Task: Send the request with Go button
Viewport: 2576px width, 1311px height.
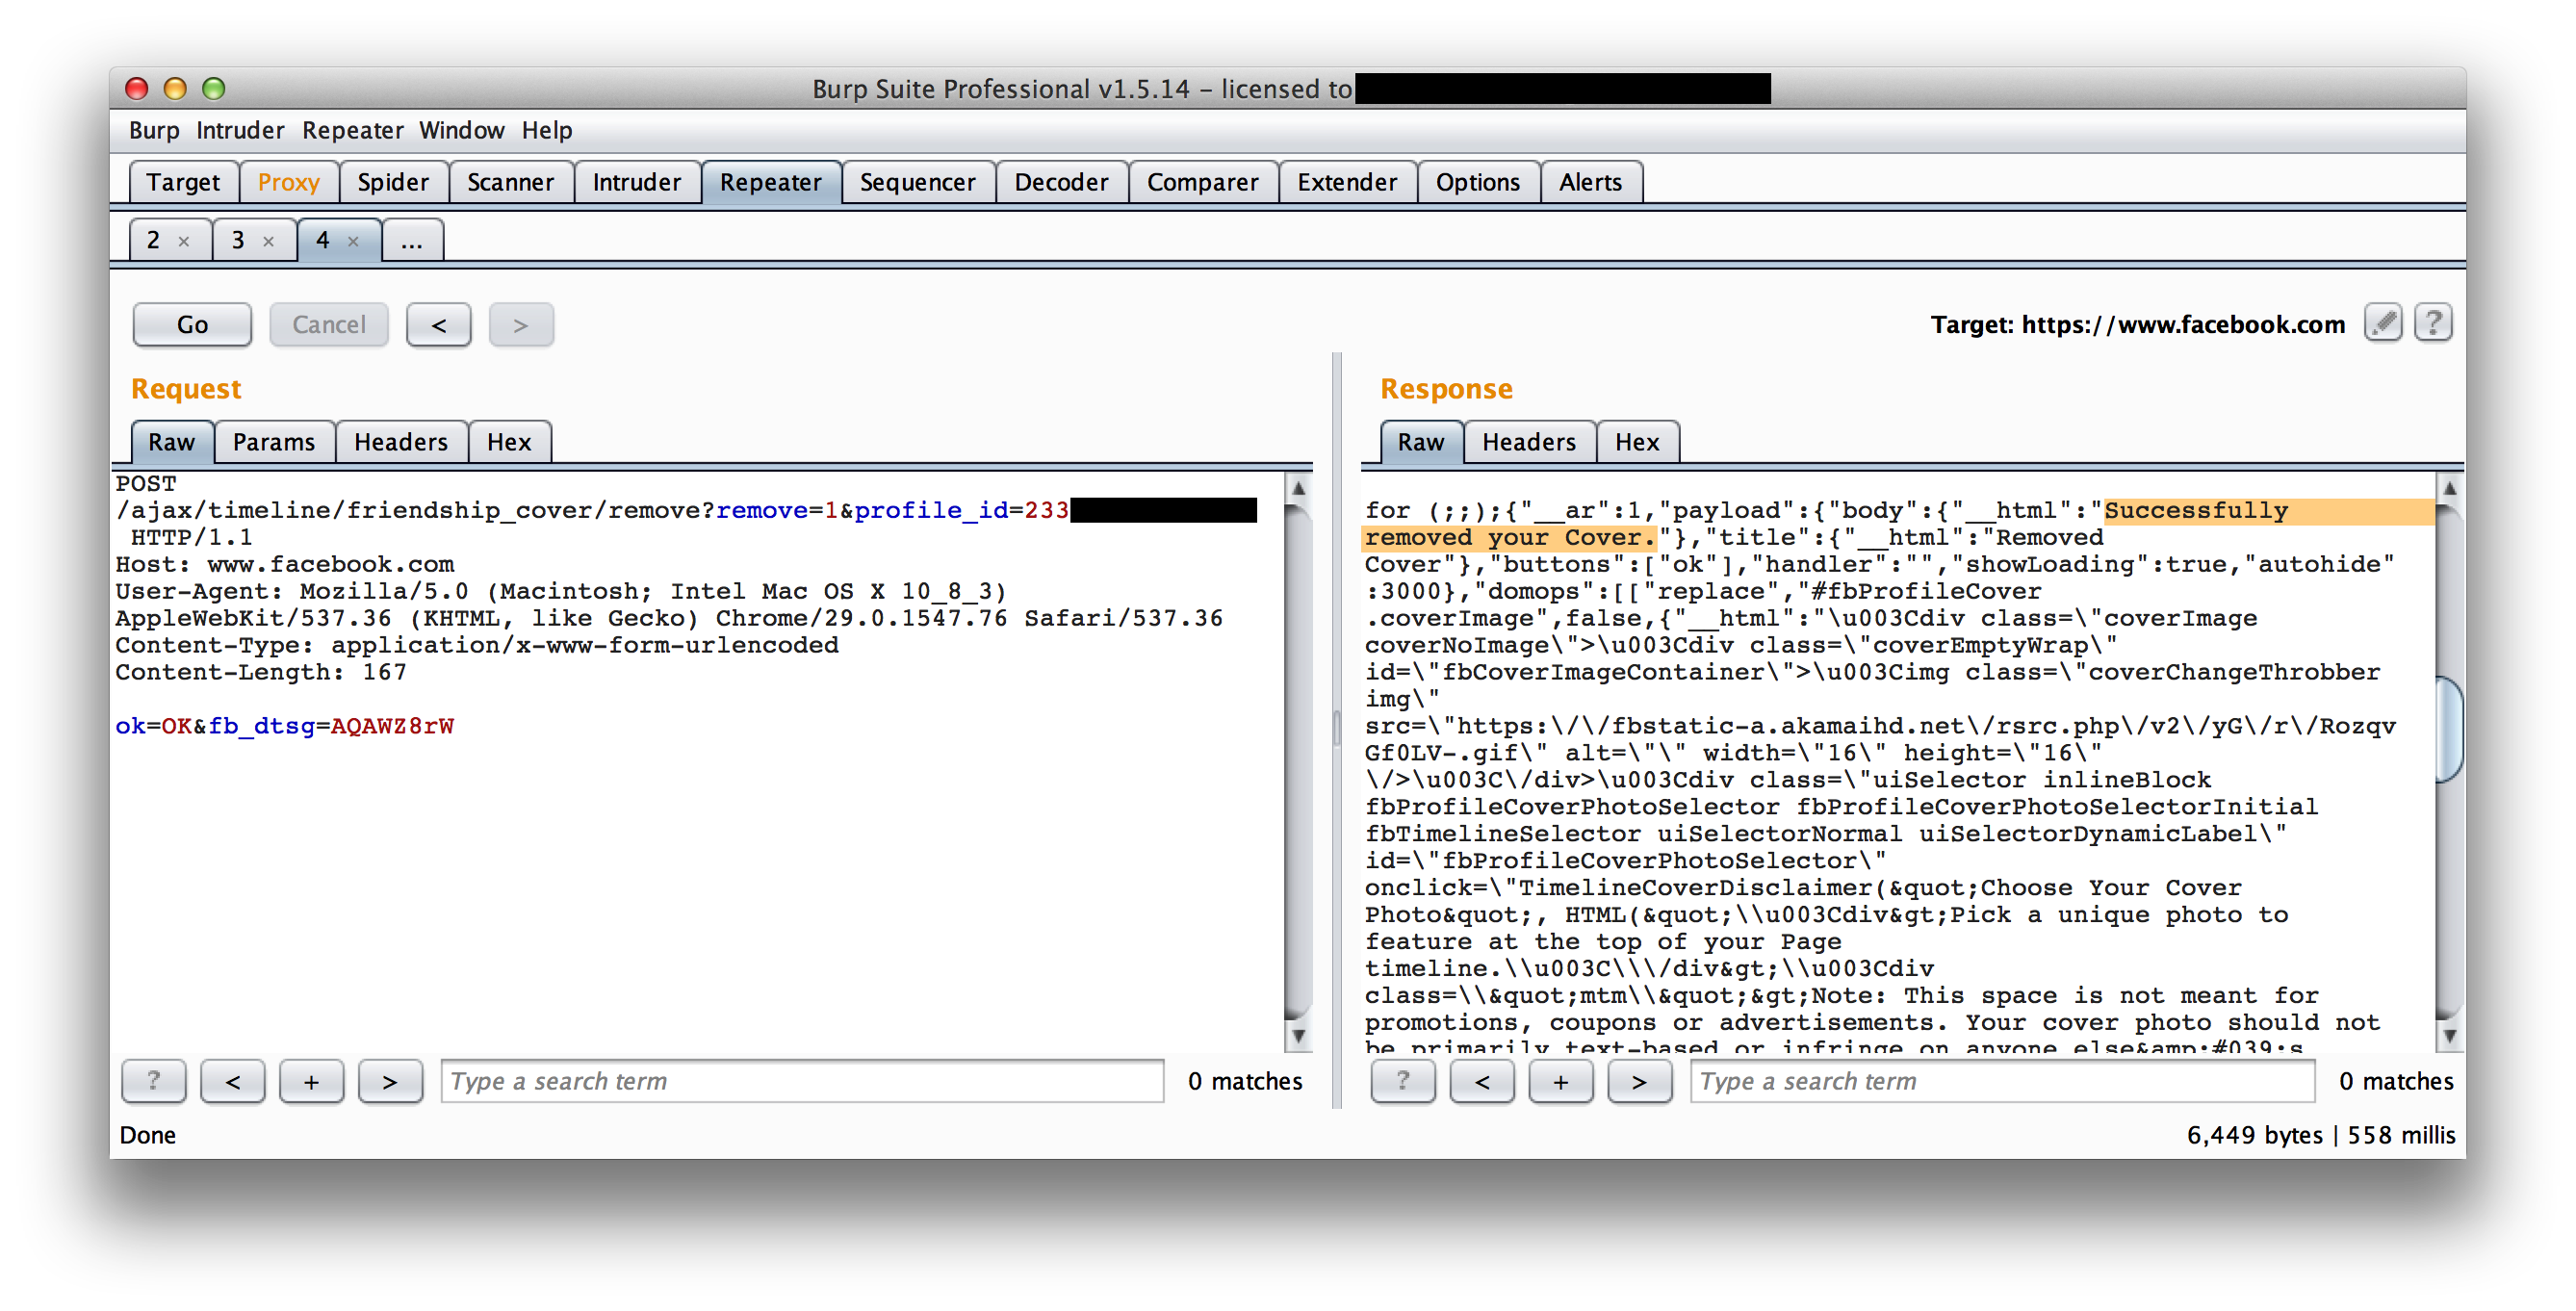Action: 192,325
